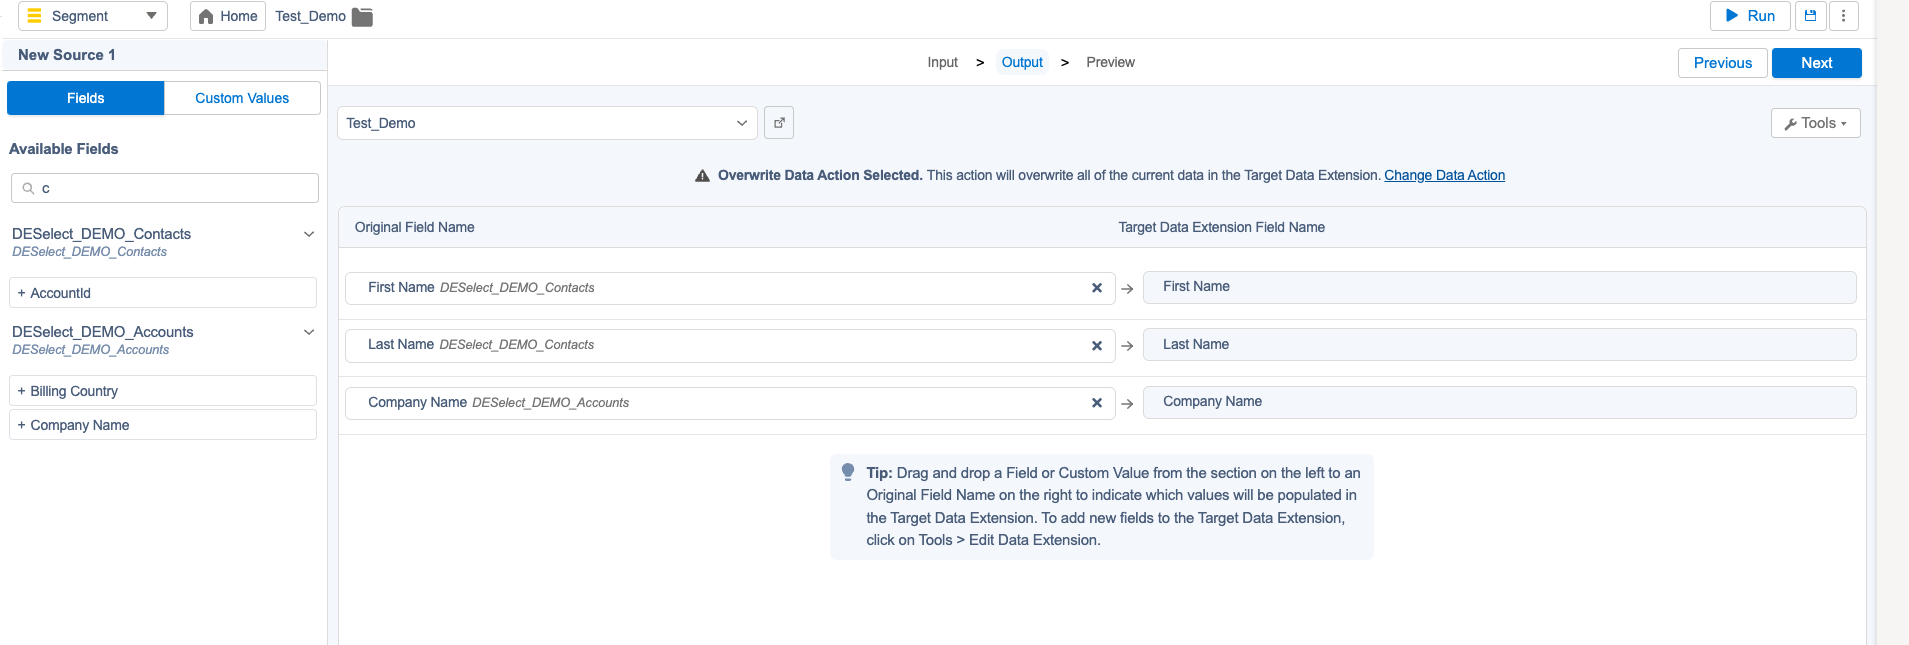The width and height of the screenshot is (1909, 645).
Task: Open data extension in new window icon
Action: [779, 123]
